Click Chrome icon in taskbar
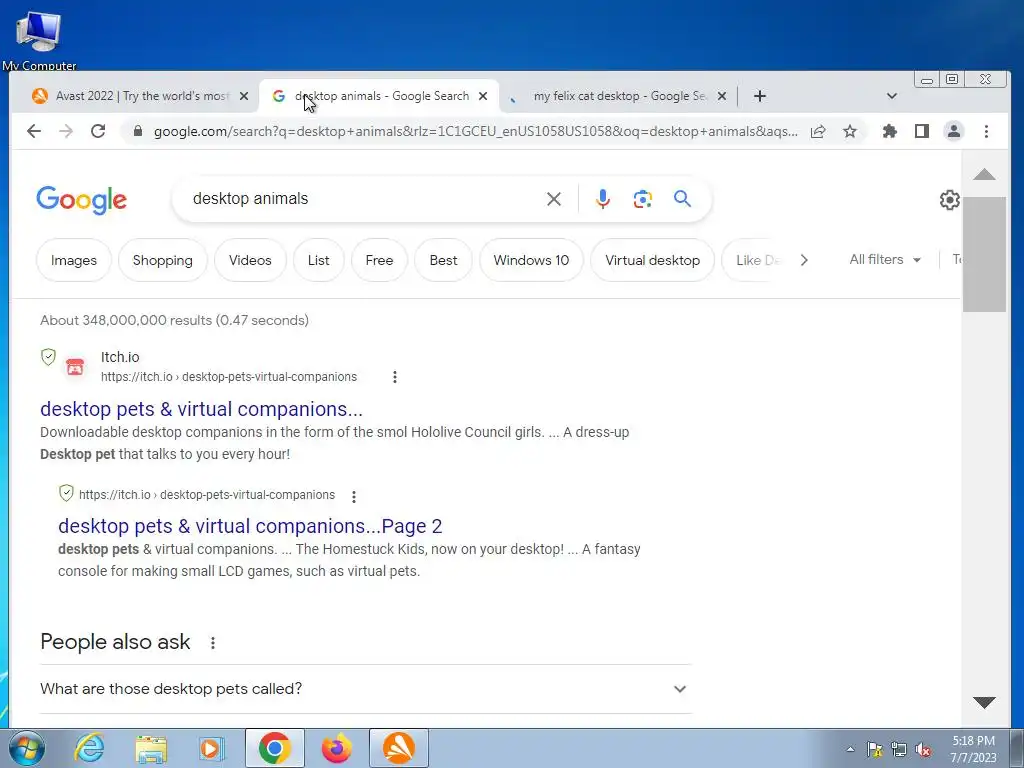 tap(275, 748)
